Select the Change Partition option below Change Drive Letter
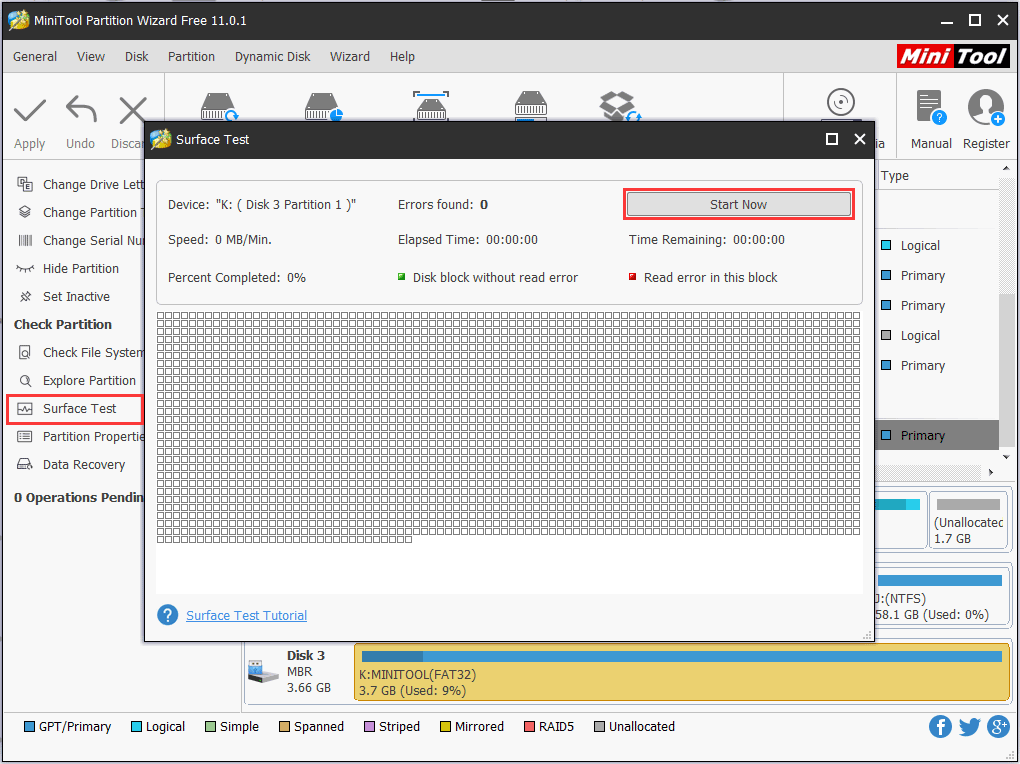 click(79, 213)
